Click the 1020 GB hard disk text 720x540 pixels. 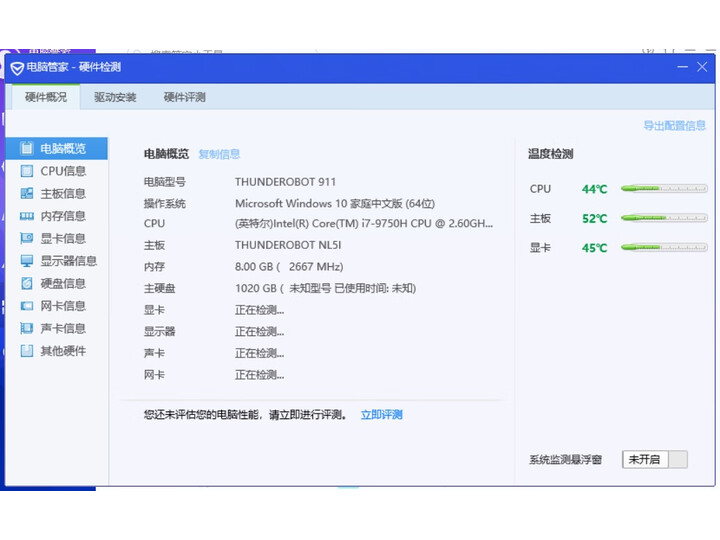(326, 288)
